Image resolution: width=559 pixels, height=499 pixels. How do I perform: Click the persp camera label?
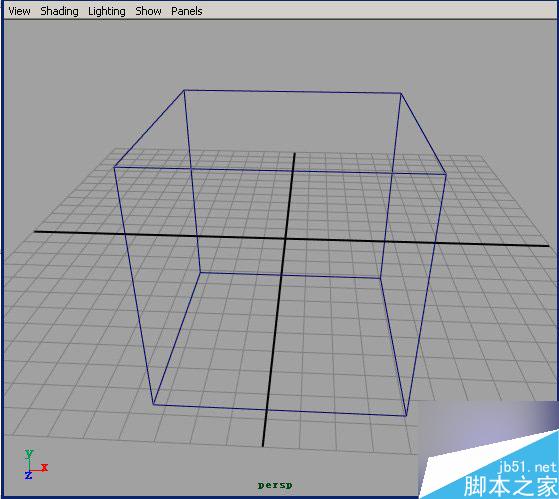275,485
